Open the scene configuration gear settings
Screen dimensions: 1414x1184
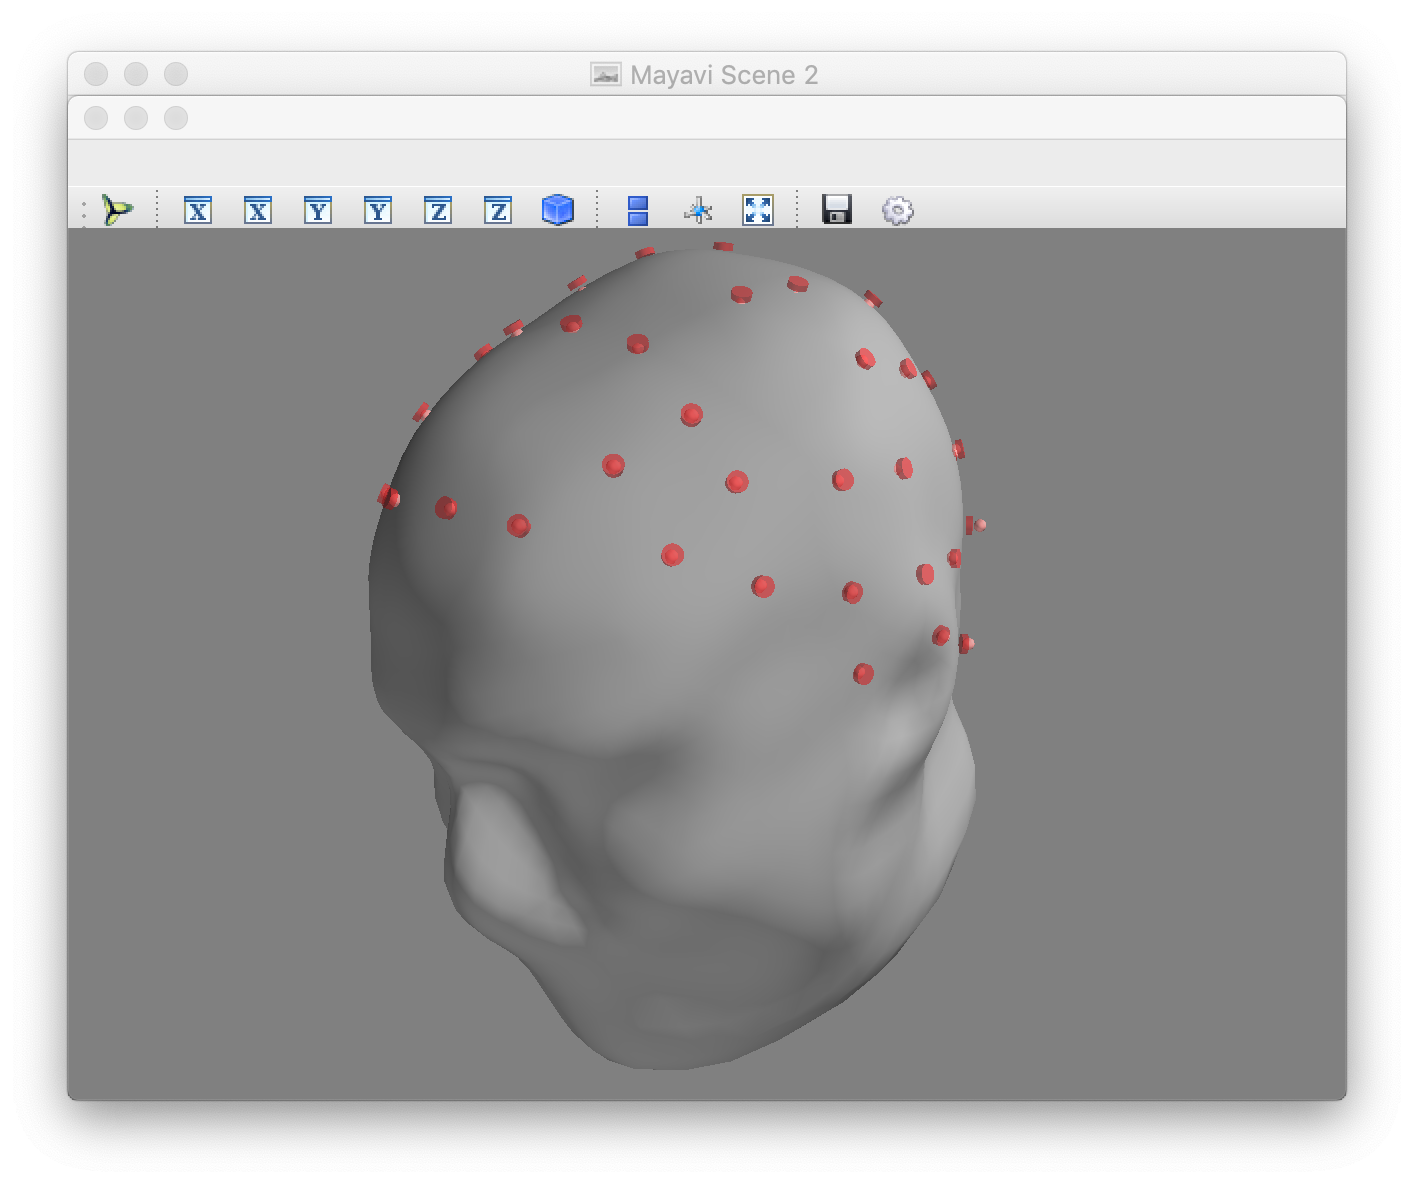pos(897,210)
